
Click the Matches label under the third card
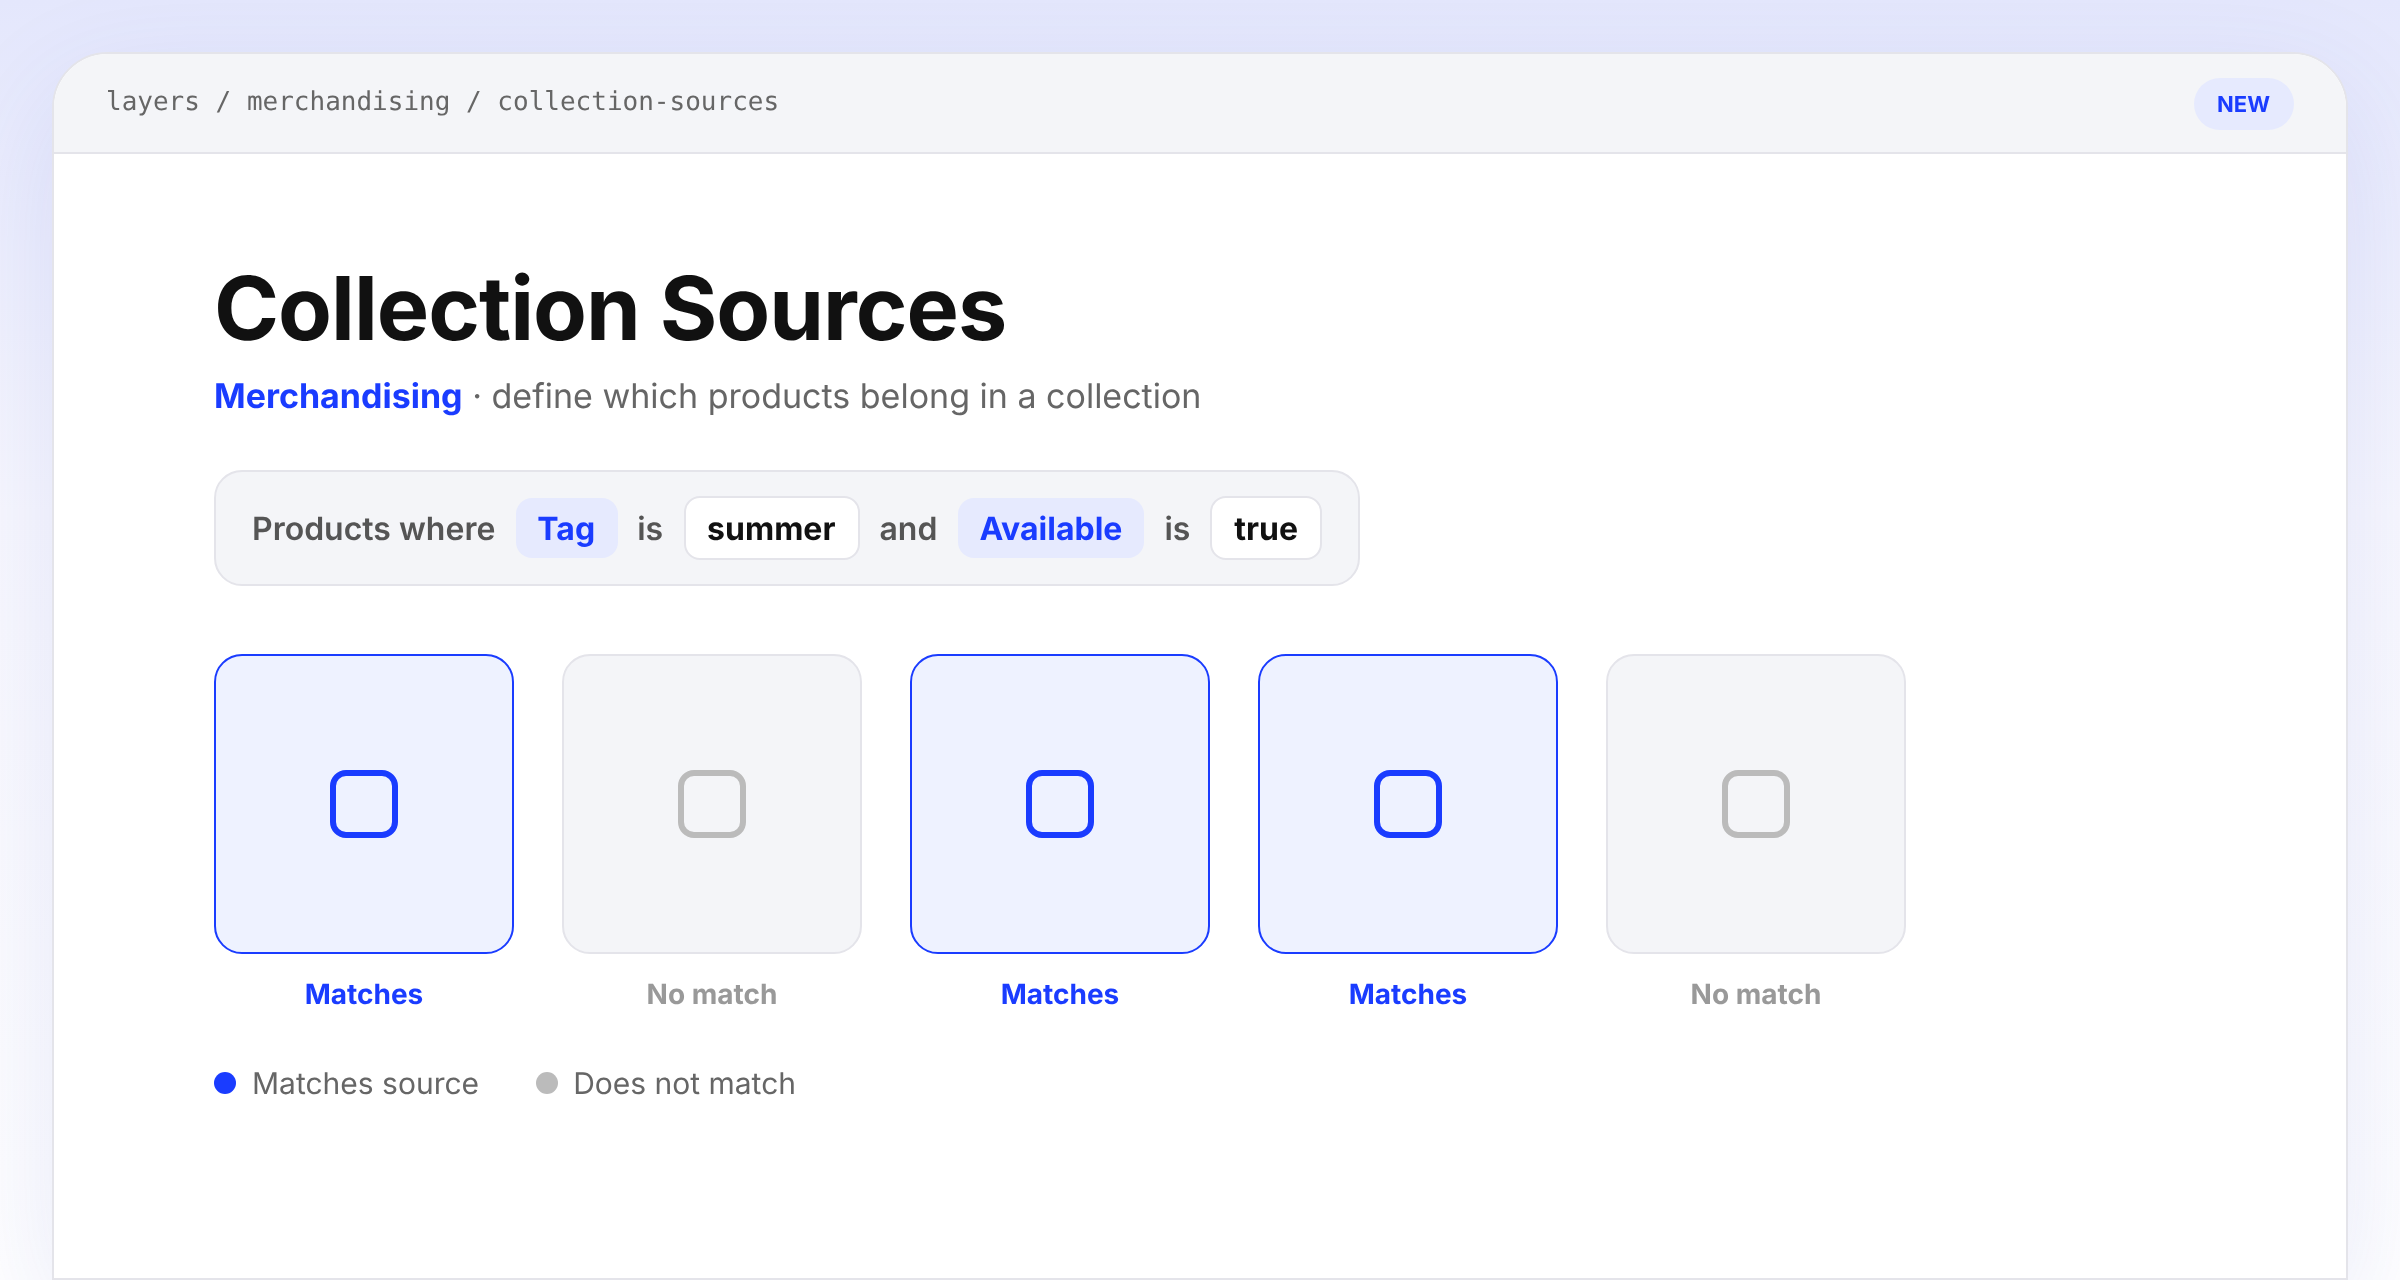coord(1060,994)
